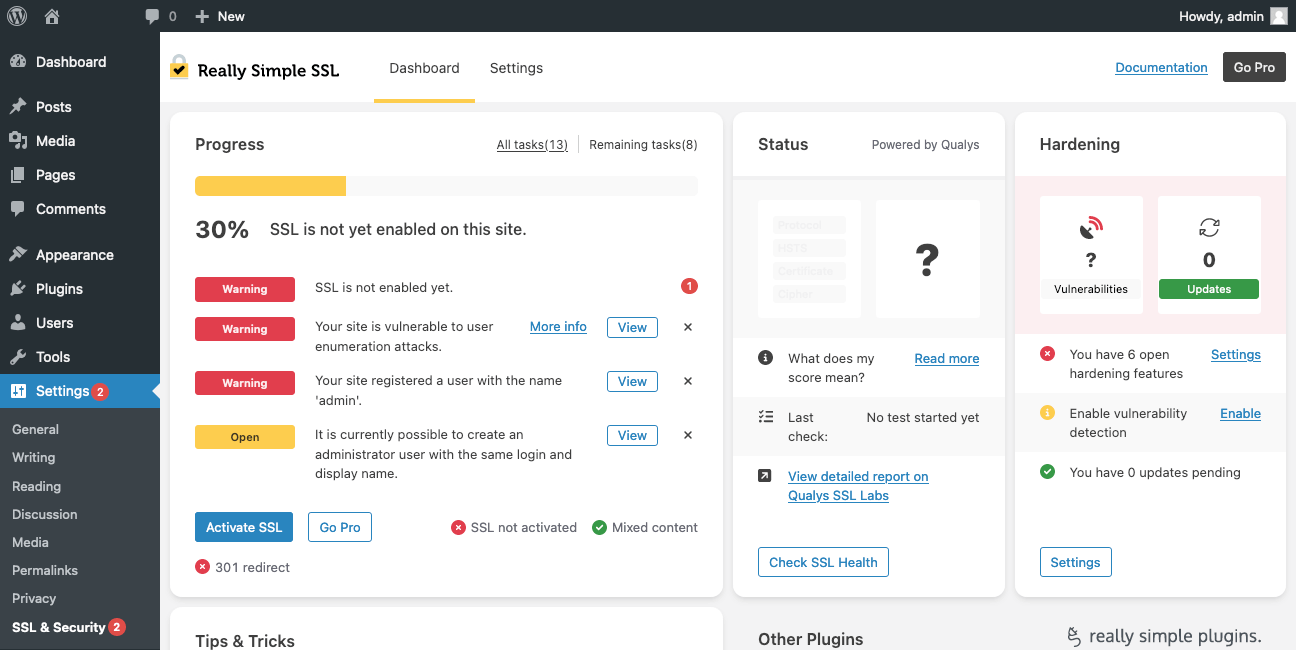
Task: Dismiss the open administrator user task
Action: point(688,435)
